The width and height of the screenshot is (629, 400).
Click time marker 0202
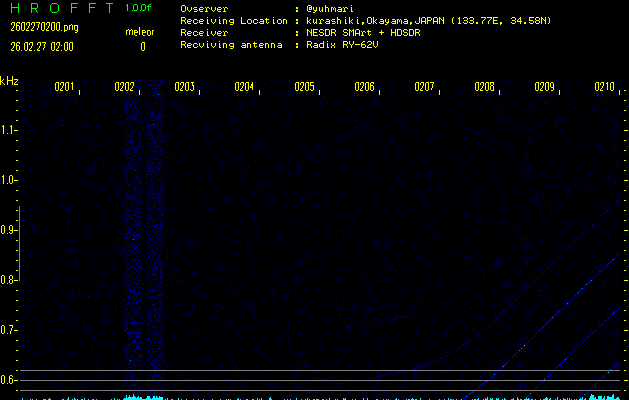[x=124, y=87]
